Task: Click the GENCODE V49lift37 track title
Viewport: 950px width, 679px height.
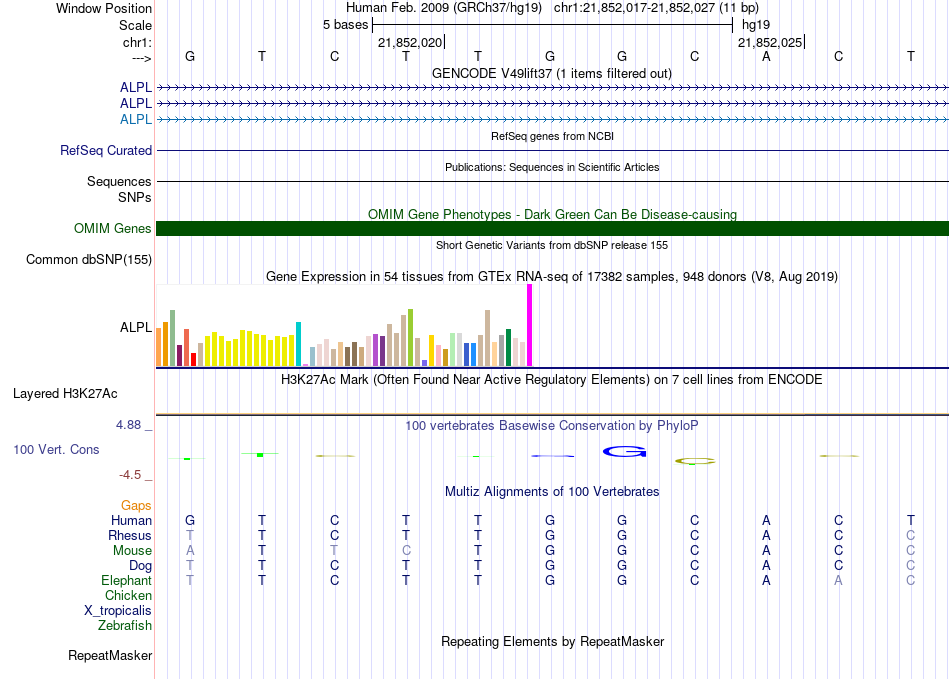Action: (552, 73)
